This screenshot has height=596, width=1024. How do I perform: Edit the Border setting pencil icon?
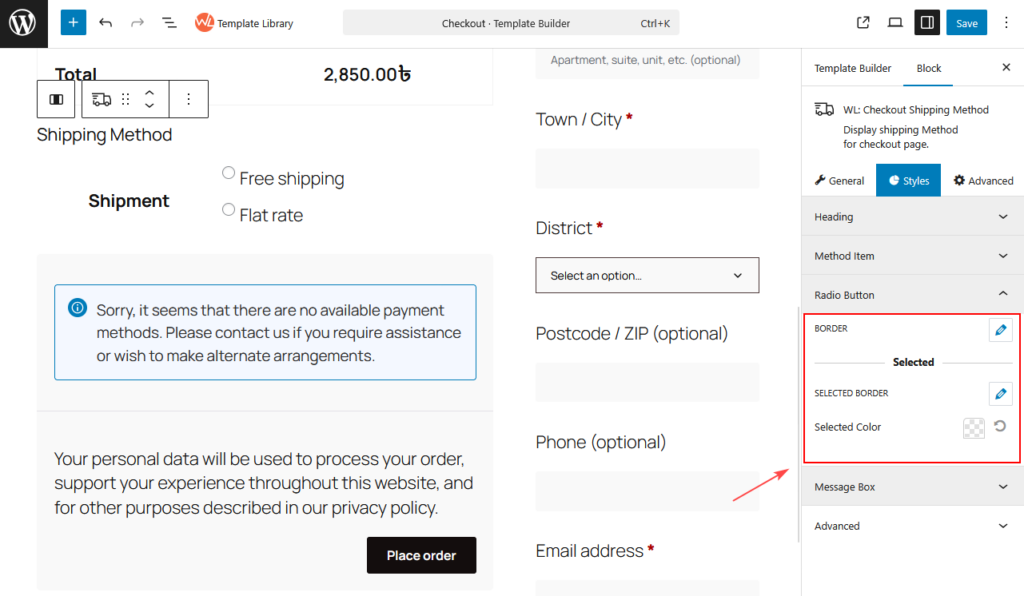coord(1000,329)
